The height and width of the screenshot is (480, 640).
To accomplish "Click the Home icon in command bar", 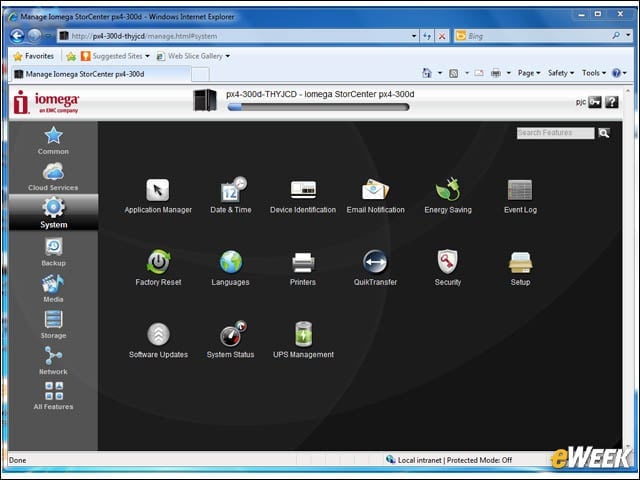I will 427,73.
